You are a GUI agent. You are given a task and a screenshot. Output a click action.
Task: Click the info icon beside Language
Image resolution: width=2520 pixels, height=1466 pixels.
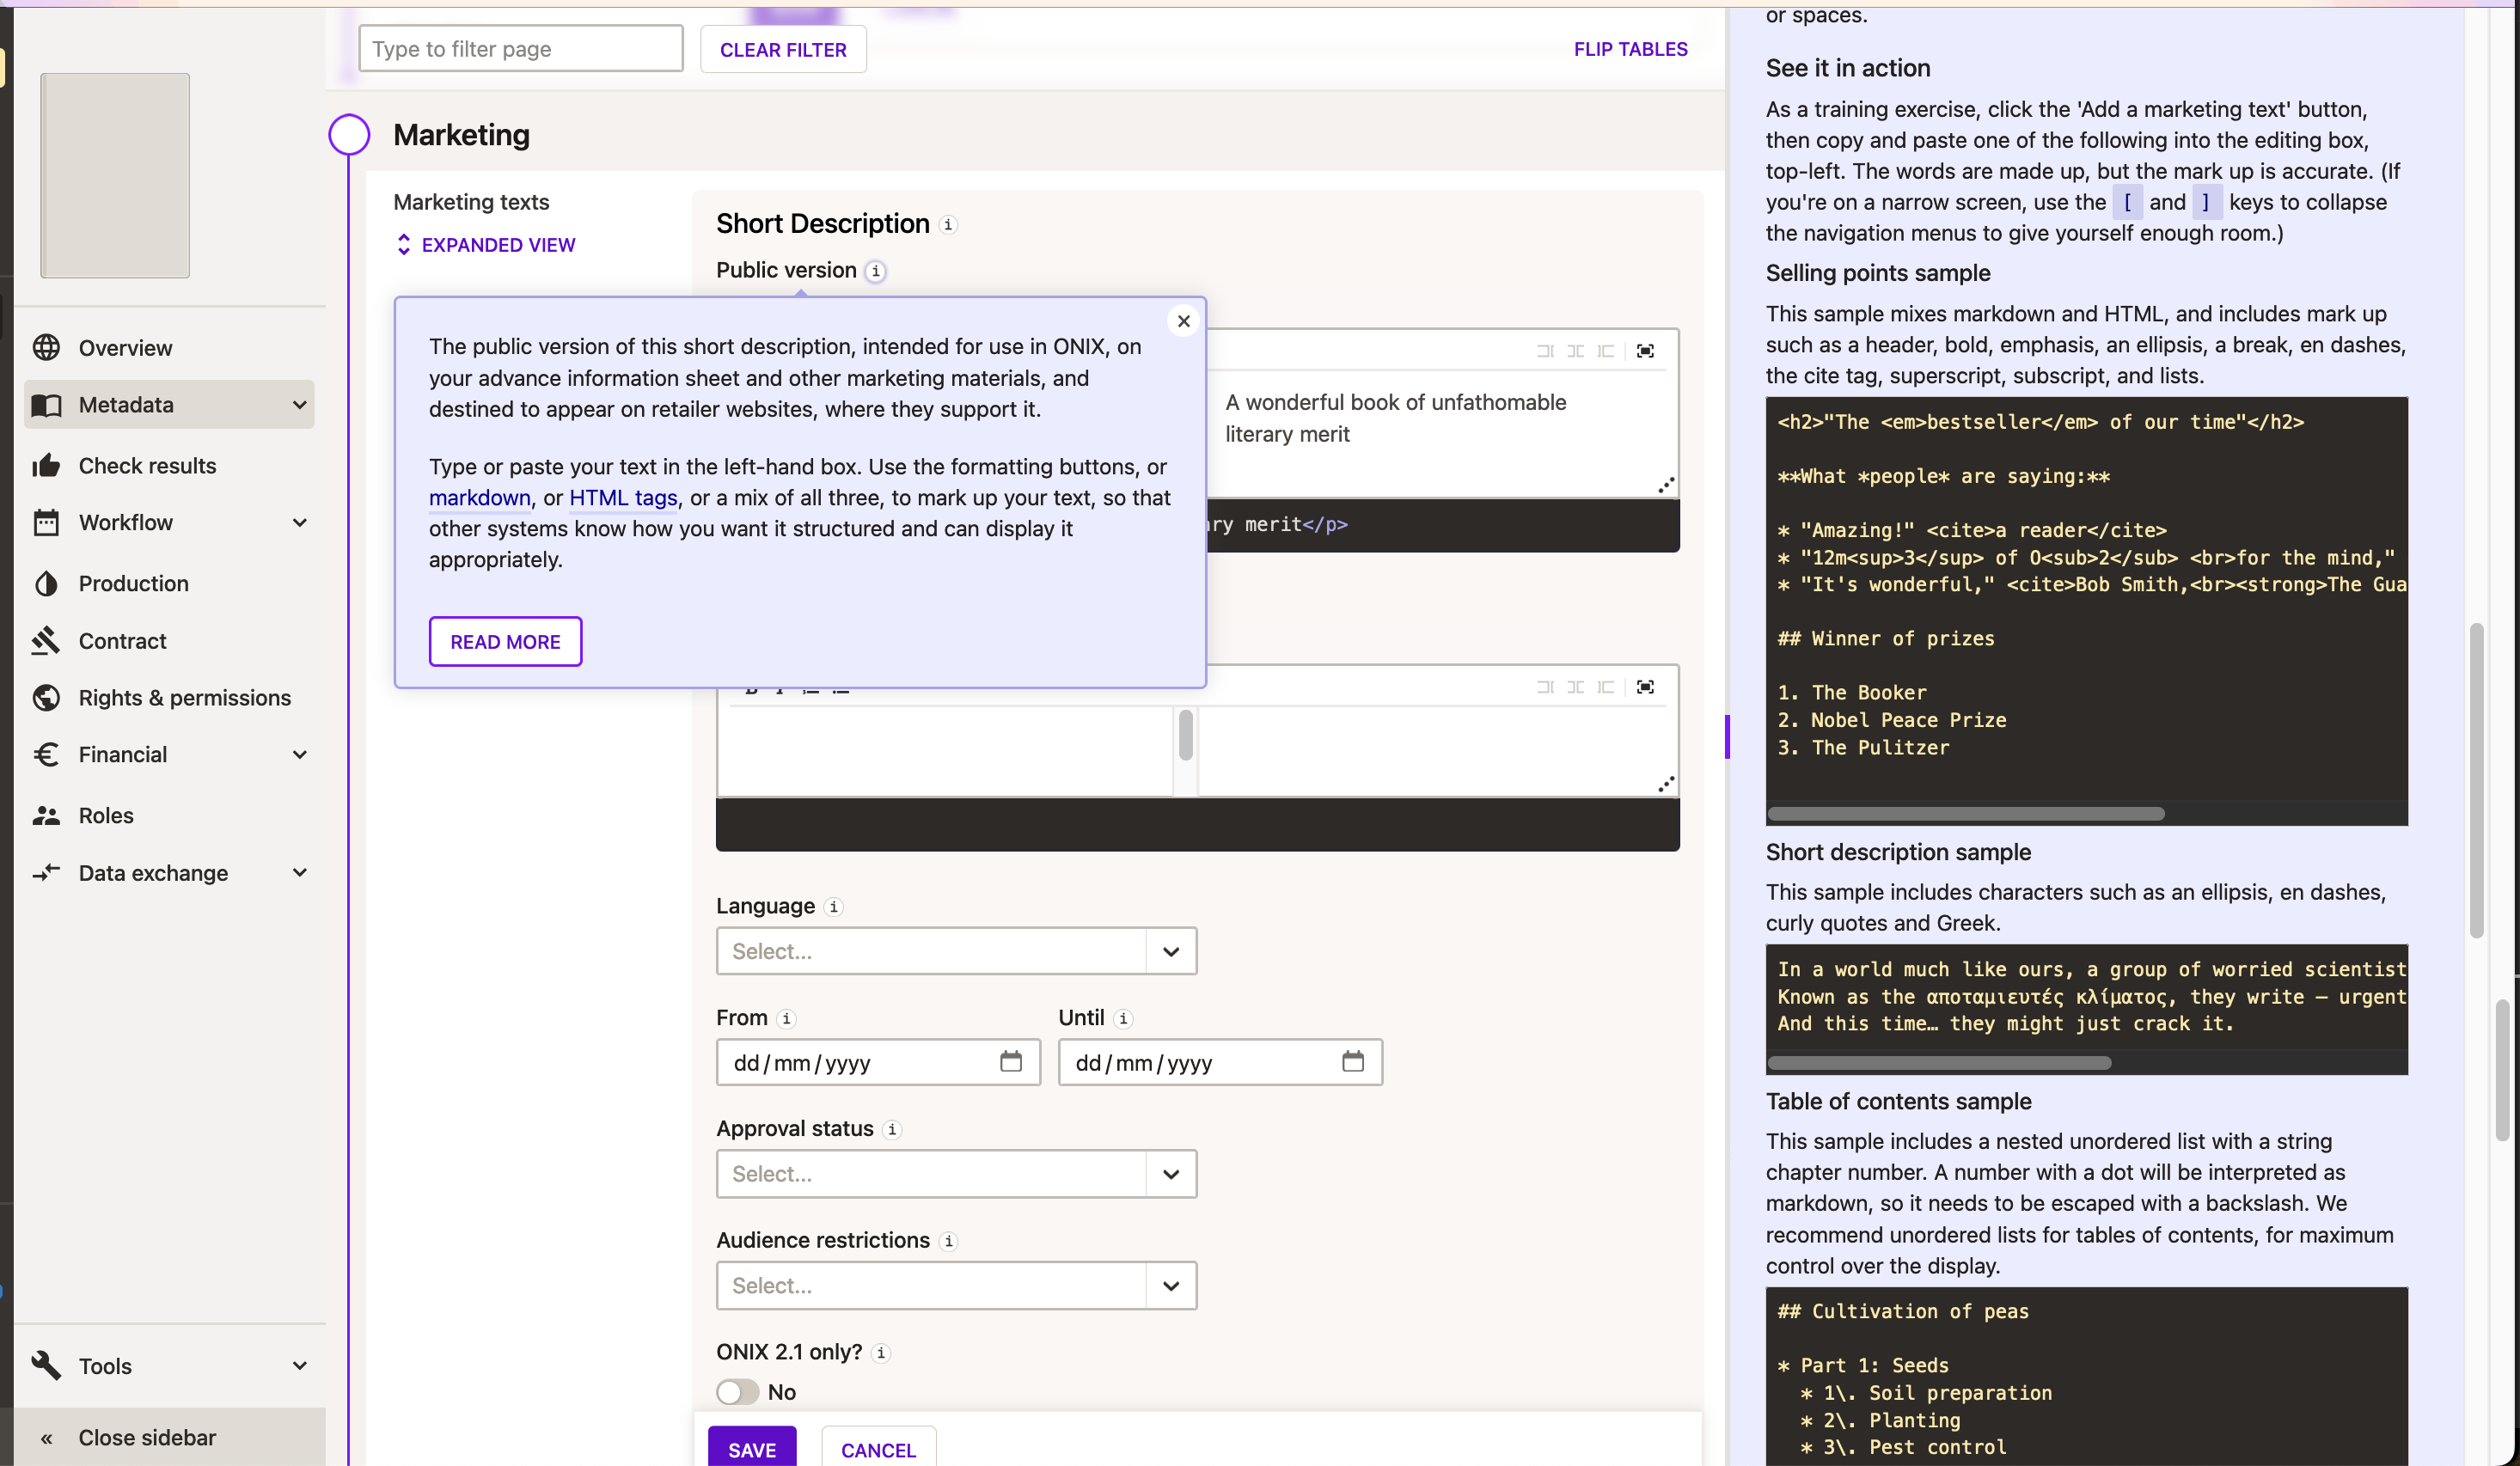(833, 906)
